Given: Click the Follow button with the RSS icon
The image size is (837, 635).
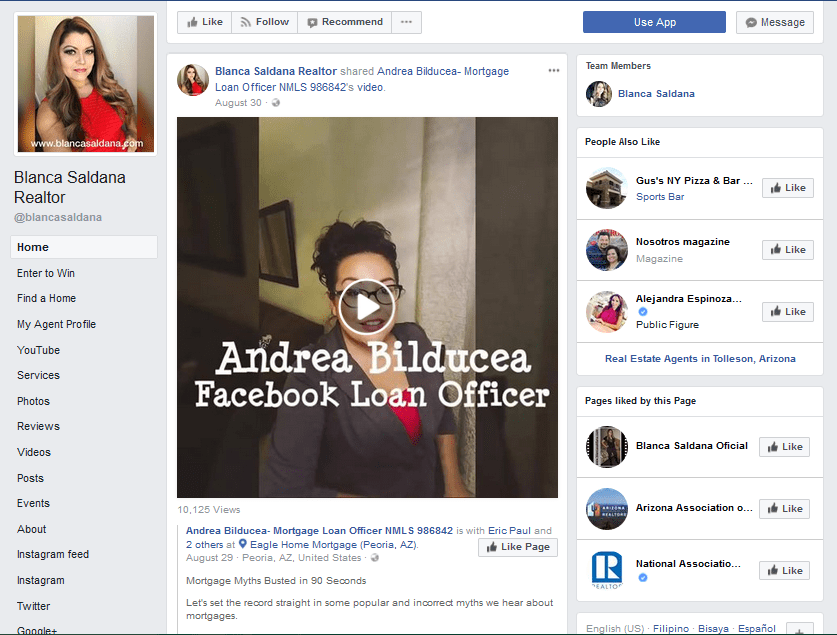Looking at the screenshot, I should pyautogui.click(x=264, y=22).
